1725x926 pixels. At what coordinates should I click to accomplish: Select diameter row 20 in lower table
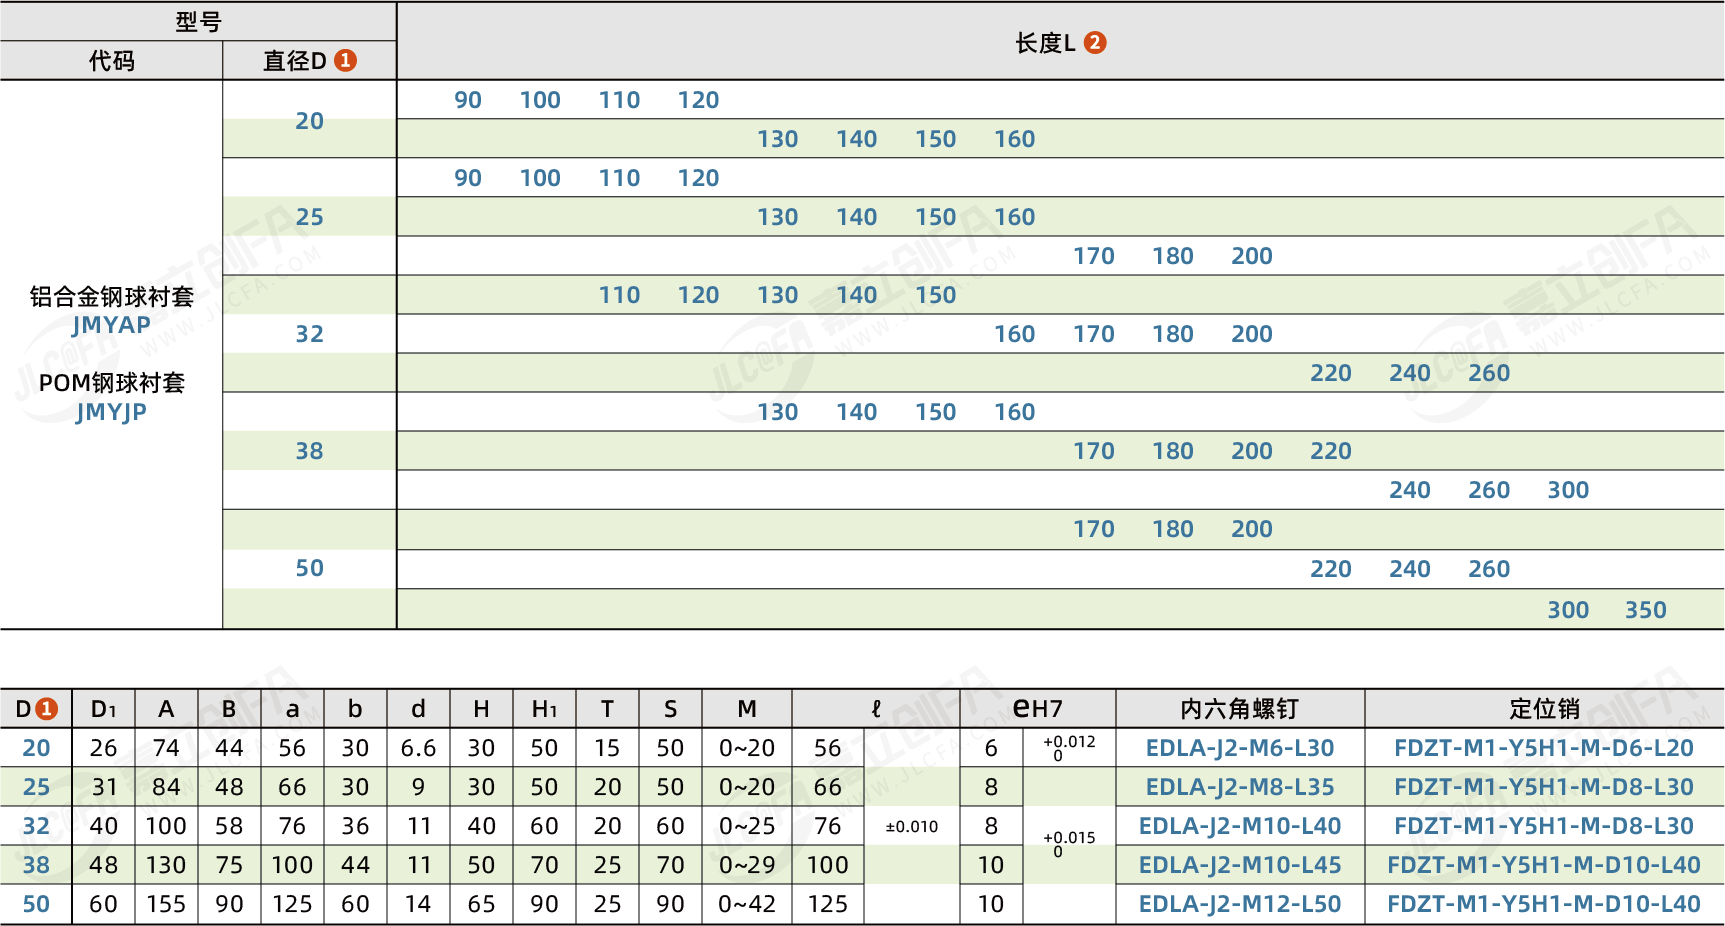pos(36,748)
